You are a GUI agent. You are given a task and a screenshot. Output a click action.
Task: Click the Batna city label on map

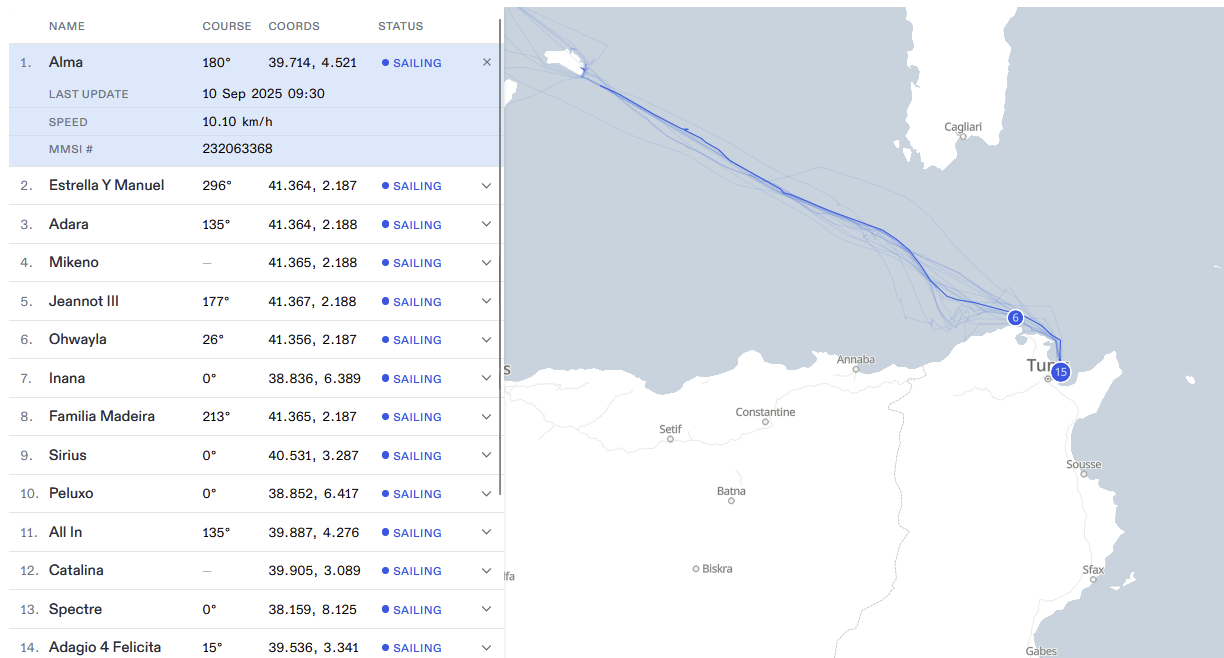click(731, 491)
